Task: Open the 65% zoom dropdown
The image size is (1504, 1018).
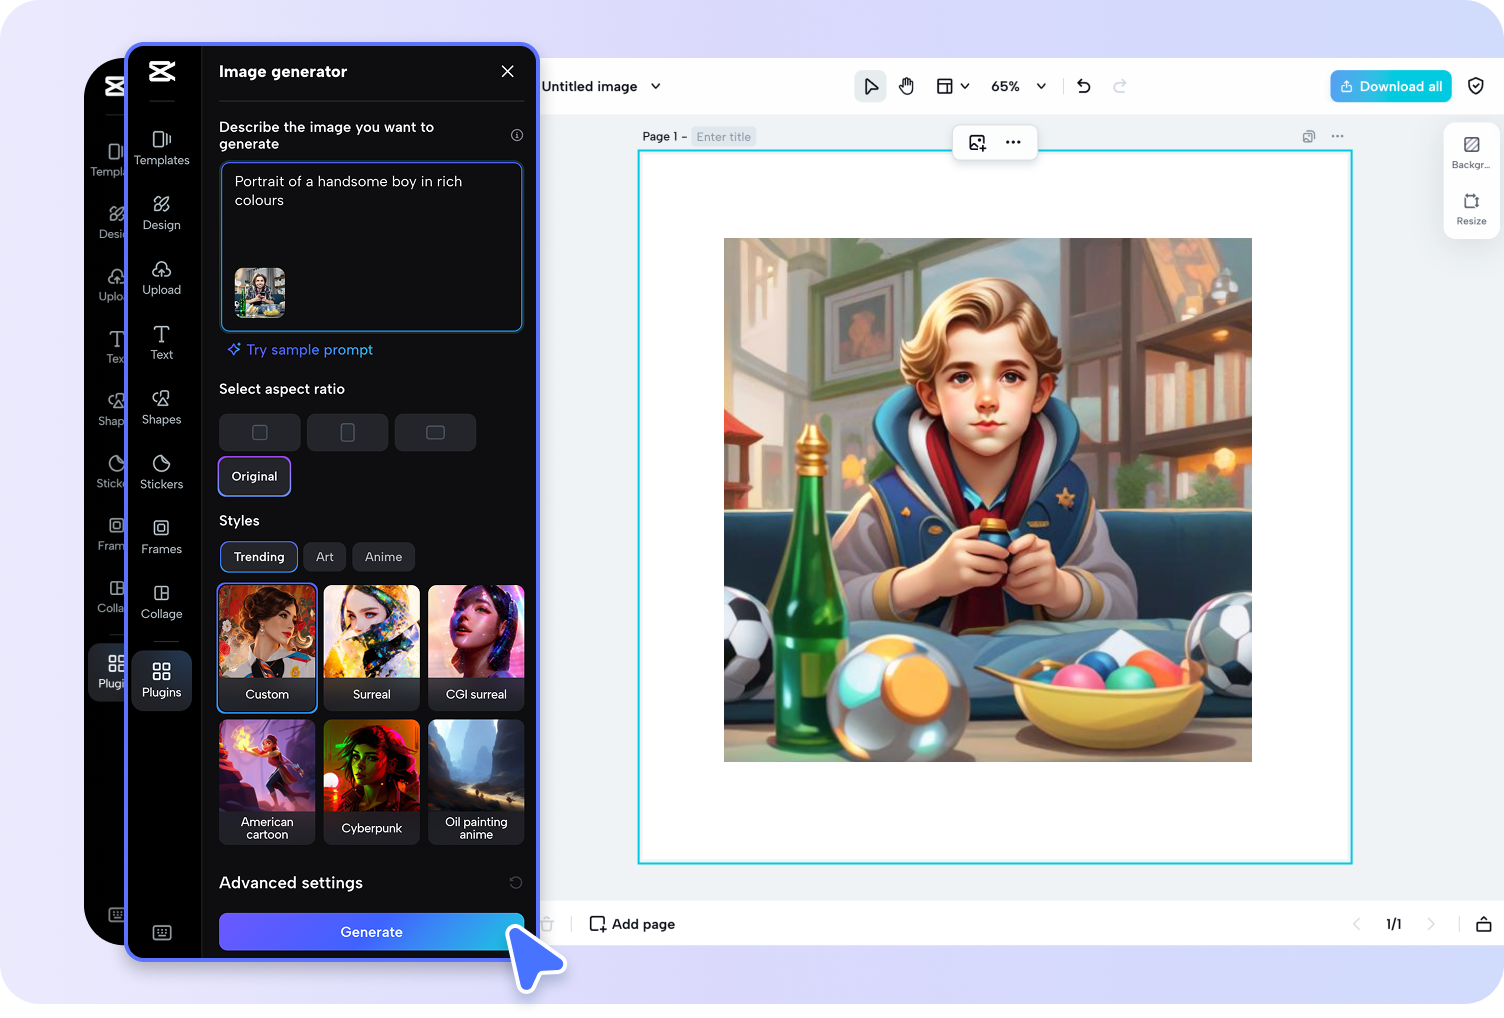Action: pos(1018,86)
